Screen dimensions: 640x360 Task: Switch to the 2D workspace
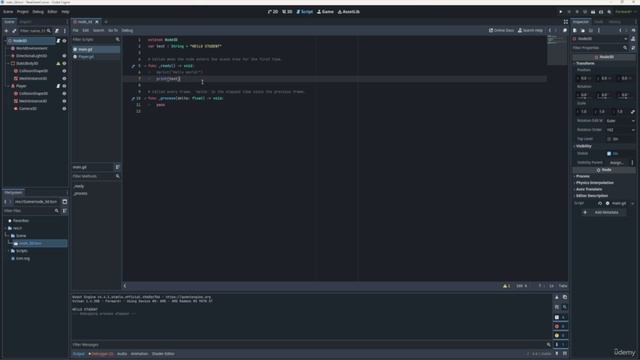pos(273,12)
